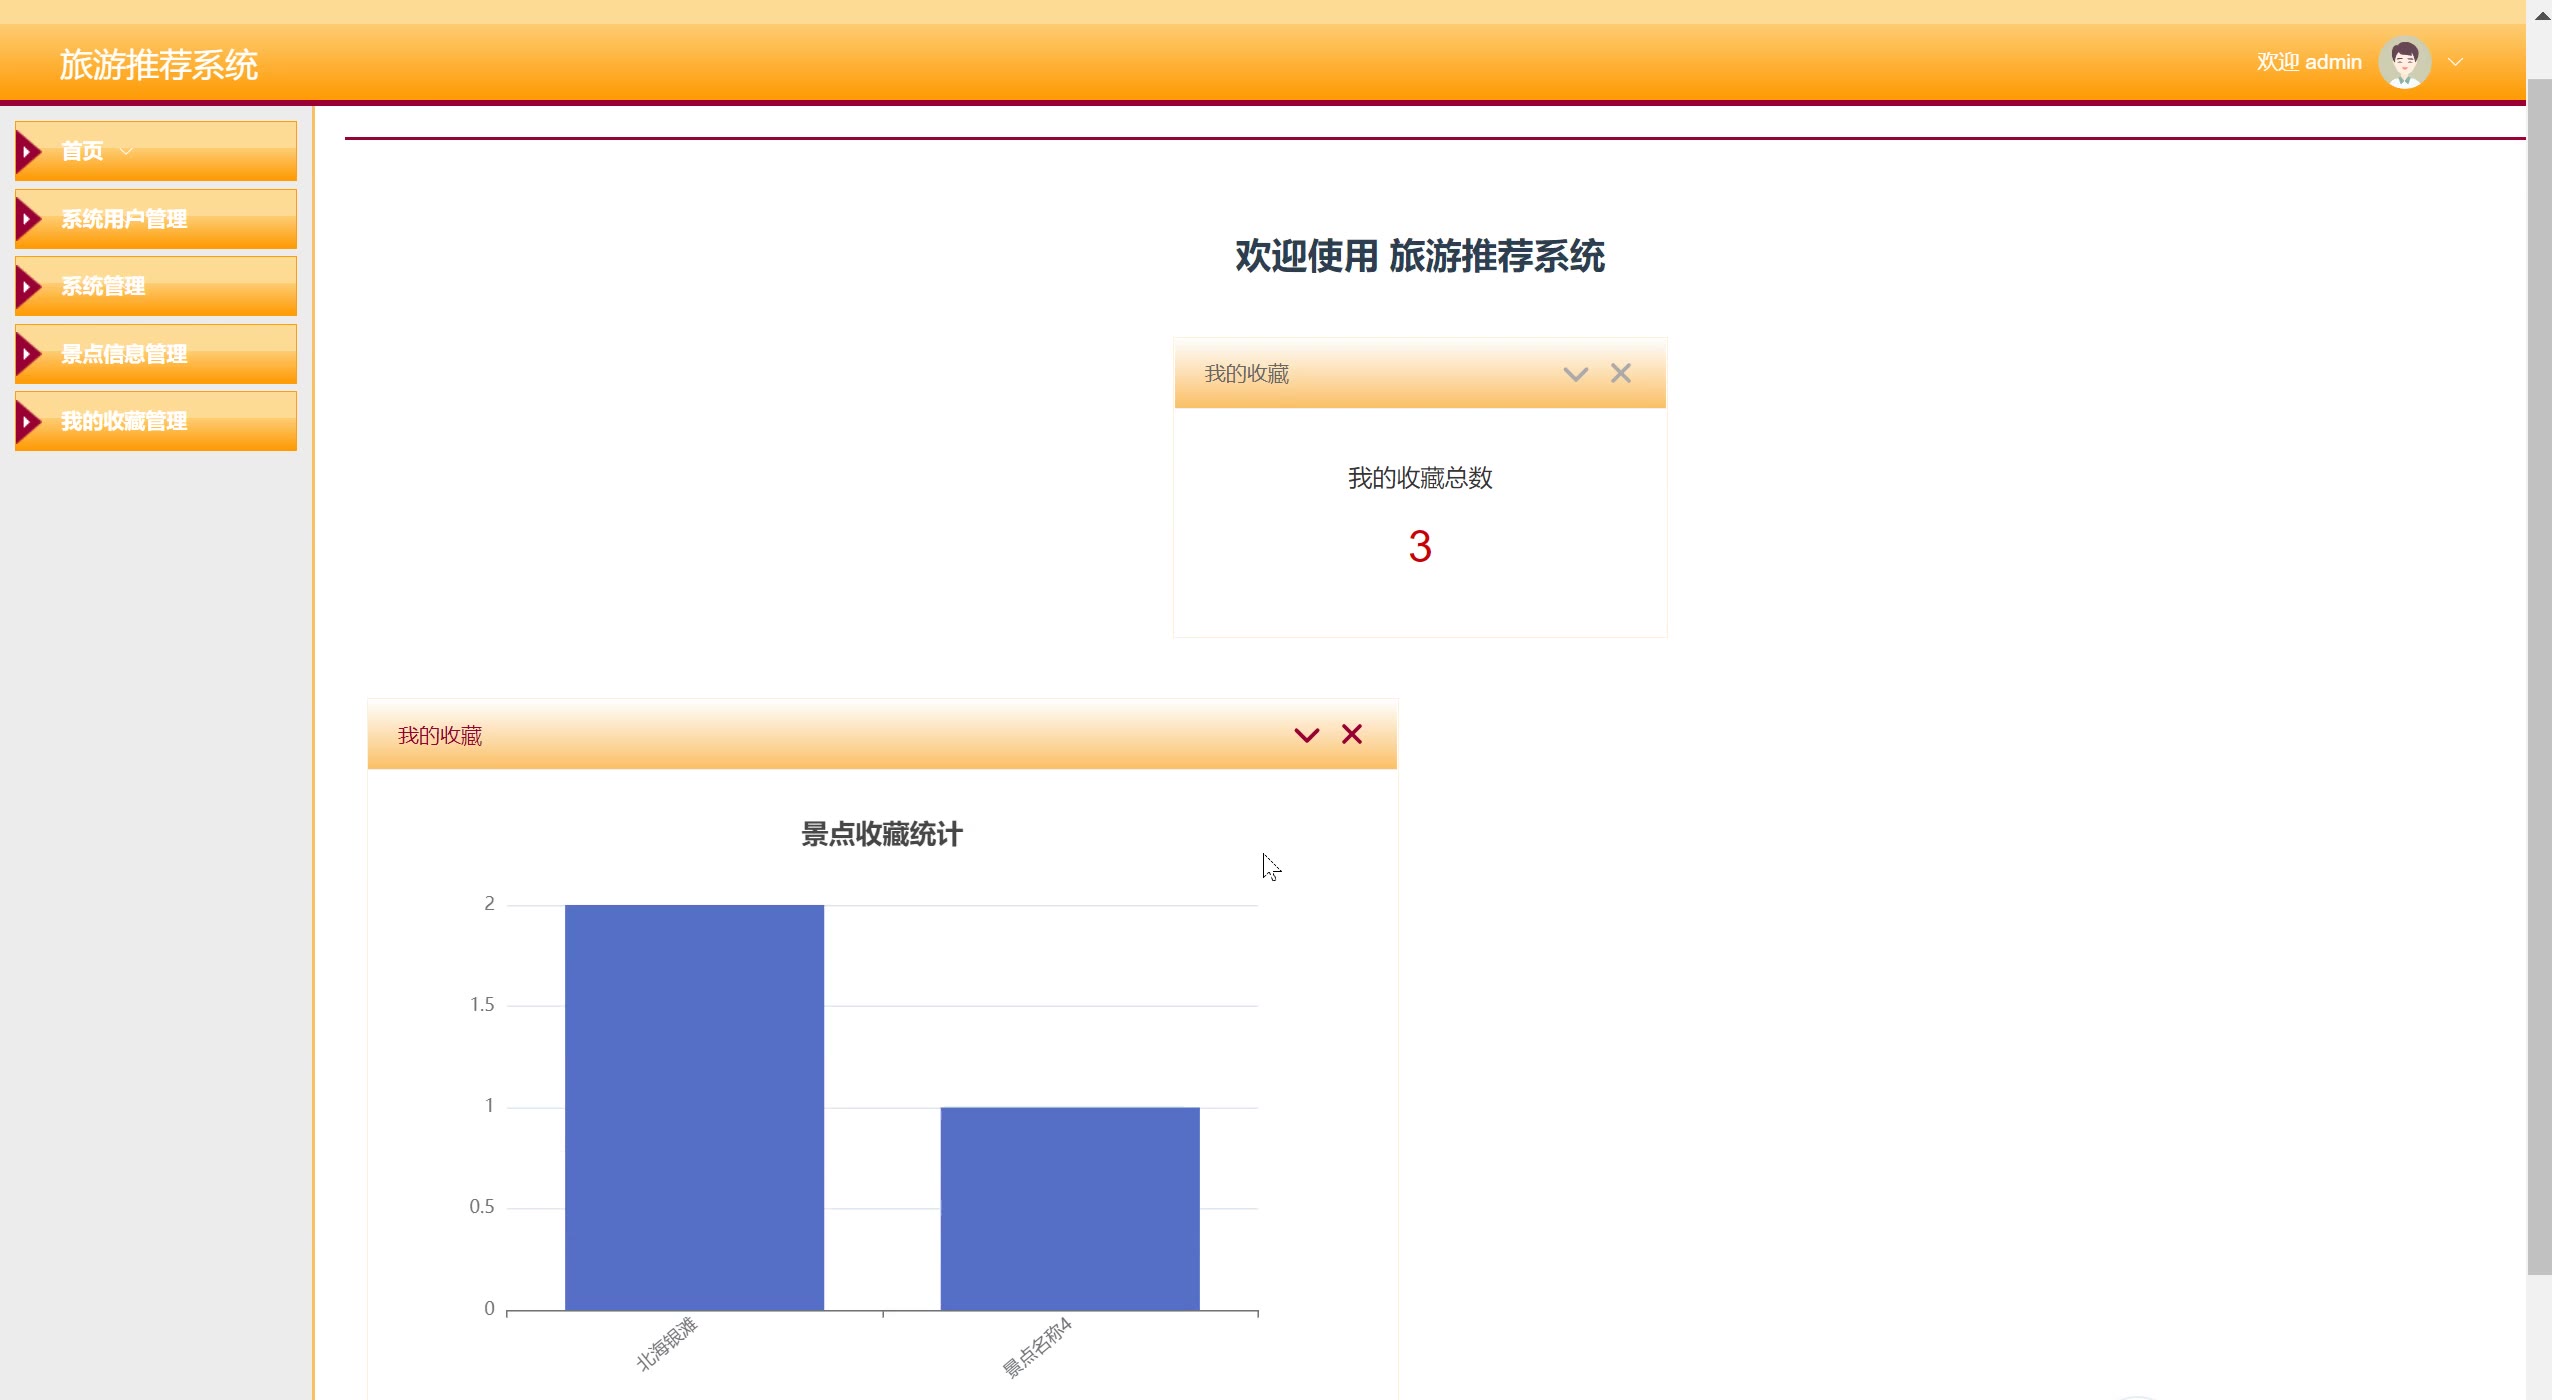Click the 北海银滩 bar in chart
Viewport: 2552px width, 1400px height.
coord(694,1106)
